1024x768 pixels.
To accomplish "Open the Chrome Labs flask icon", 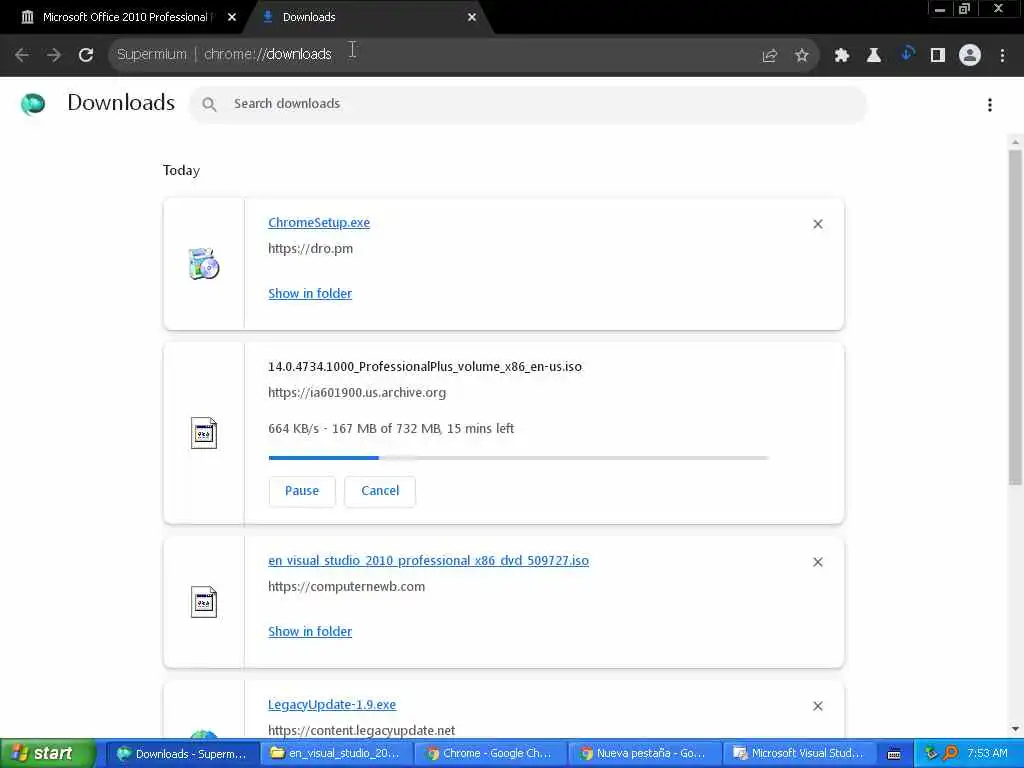I will tap(874, 56).
